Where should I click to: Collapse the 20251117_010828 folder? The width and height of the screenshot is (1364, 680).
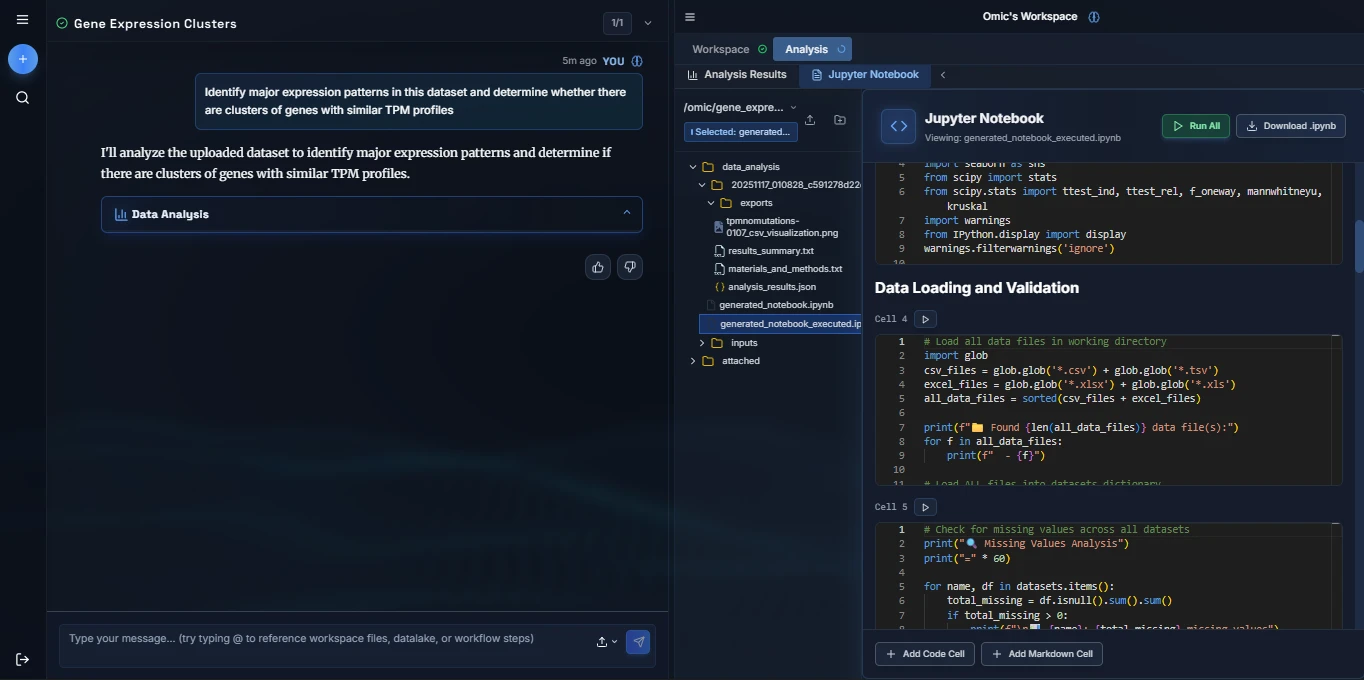(702, 185)
